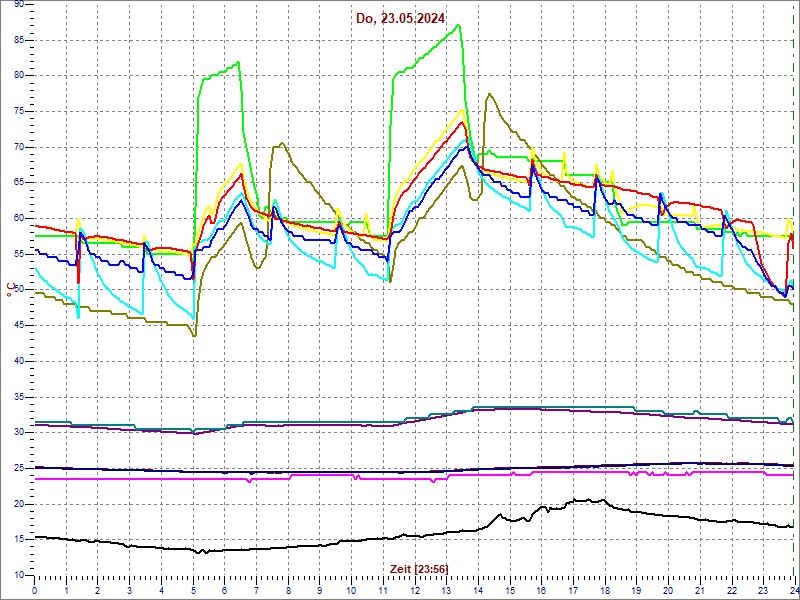Click the °C temperature axis unit label
Screen dimensions: 800x600
[x=10, y=289]
